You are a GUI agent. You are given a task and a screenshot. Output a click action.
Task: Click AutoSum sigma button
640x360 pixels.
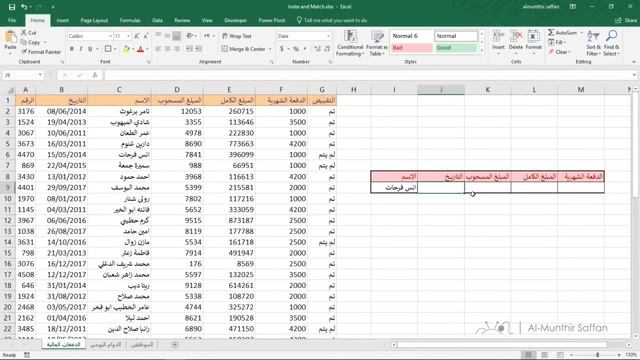click(x=562, y=33)
